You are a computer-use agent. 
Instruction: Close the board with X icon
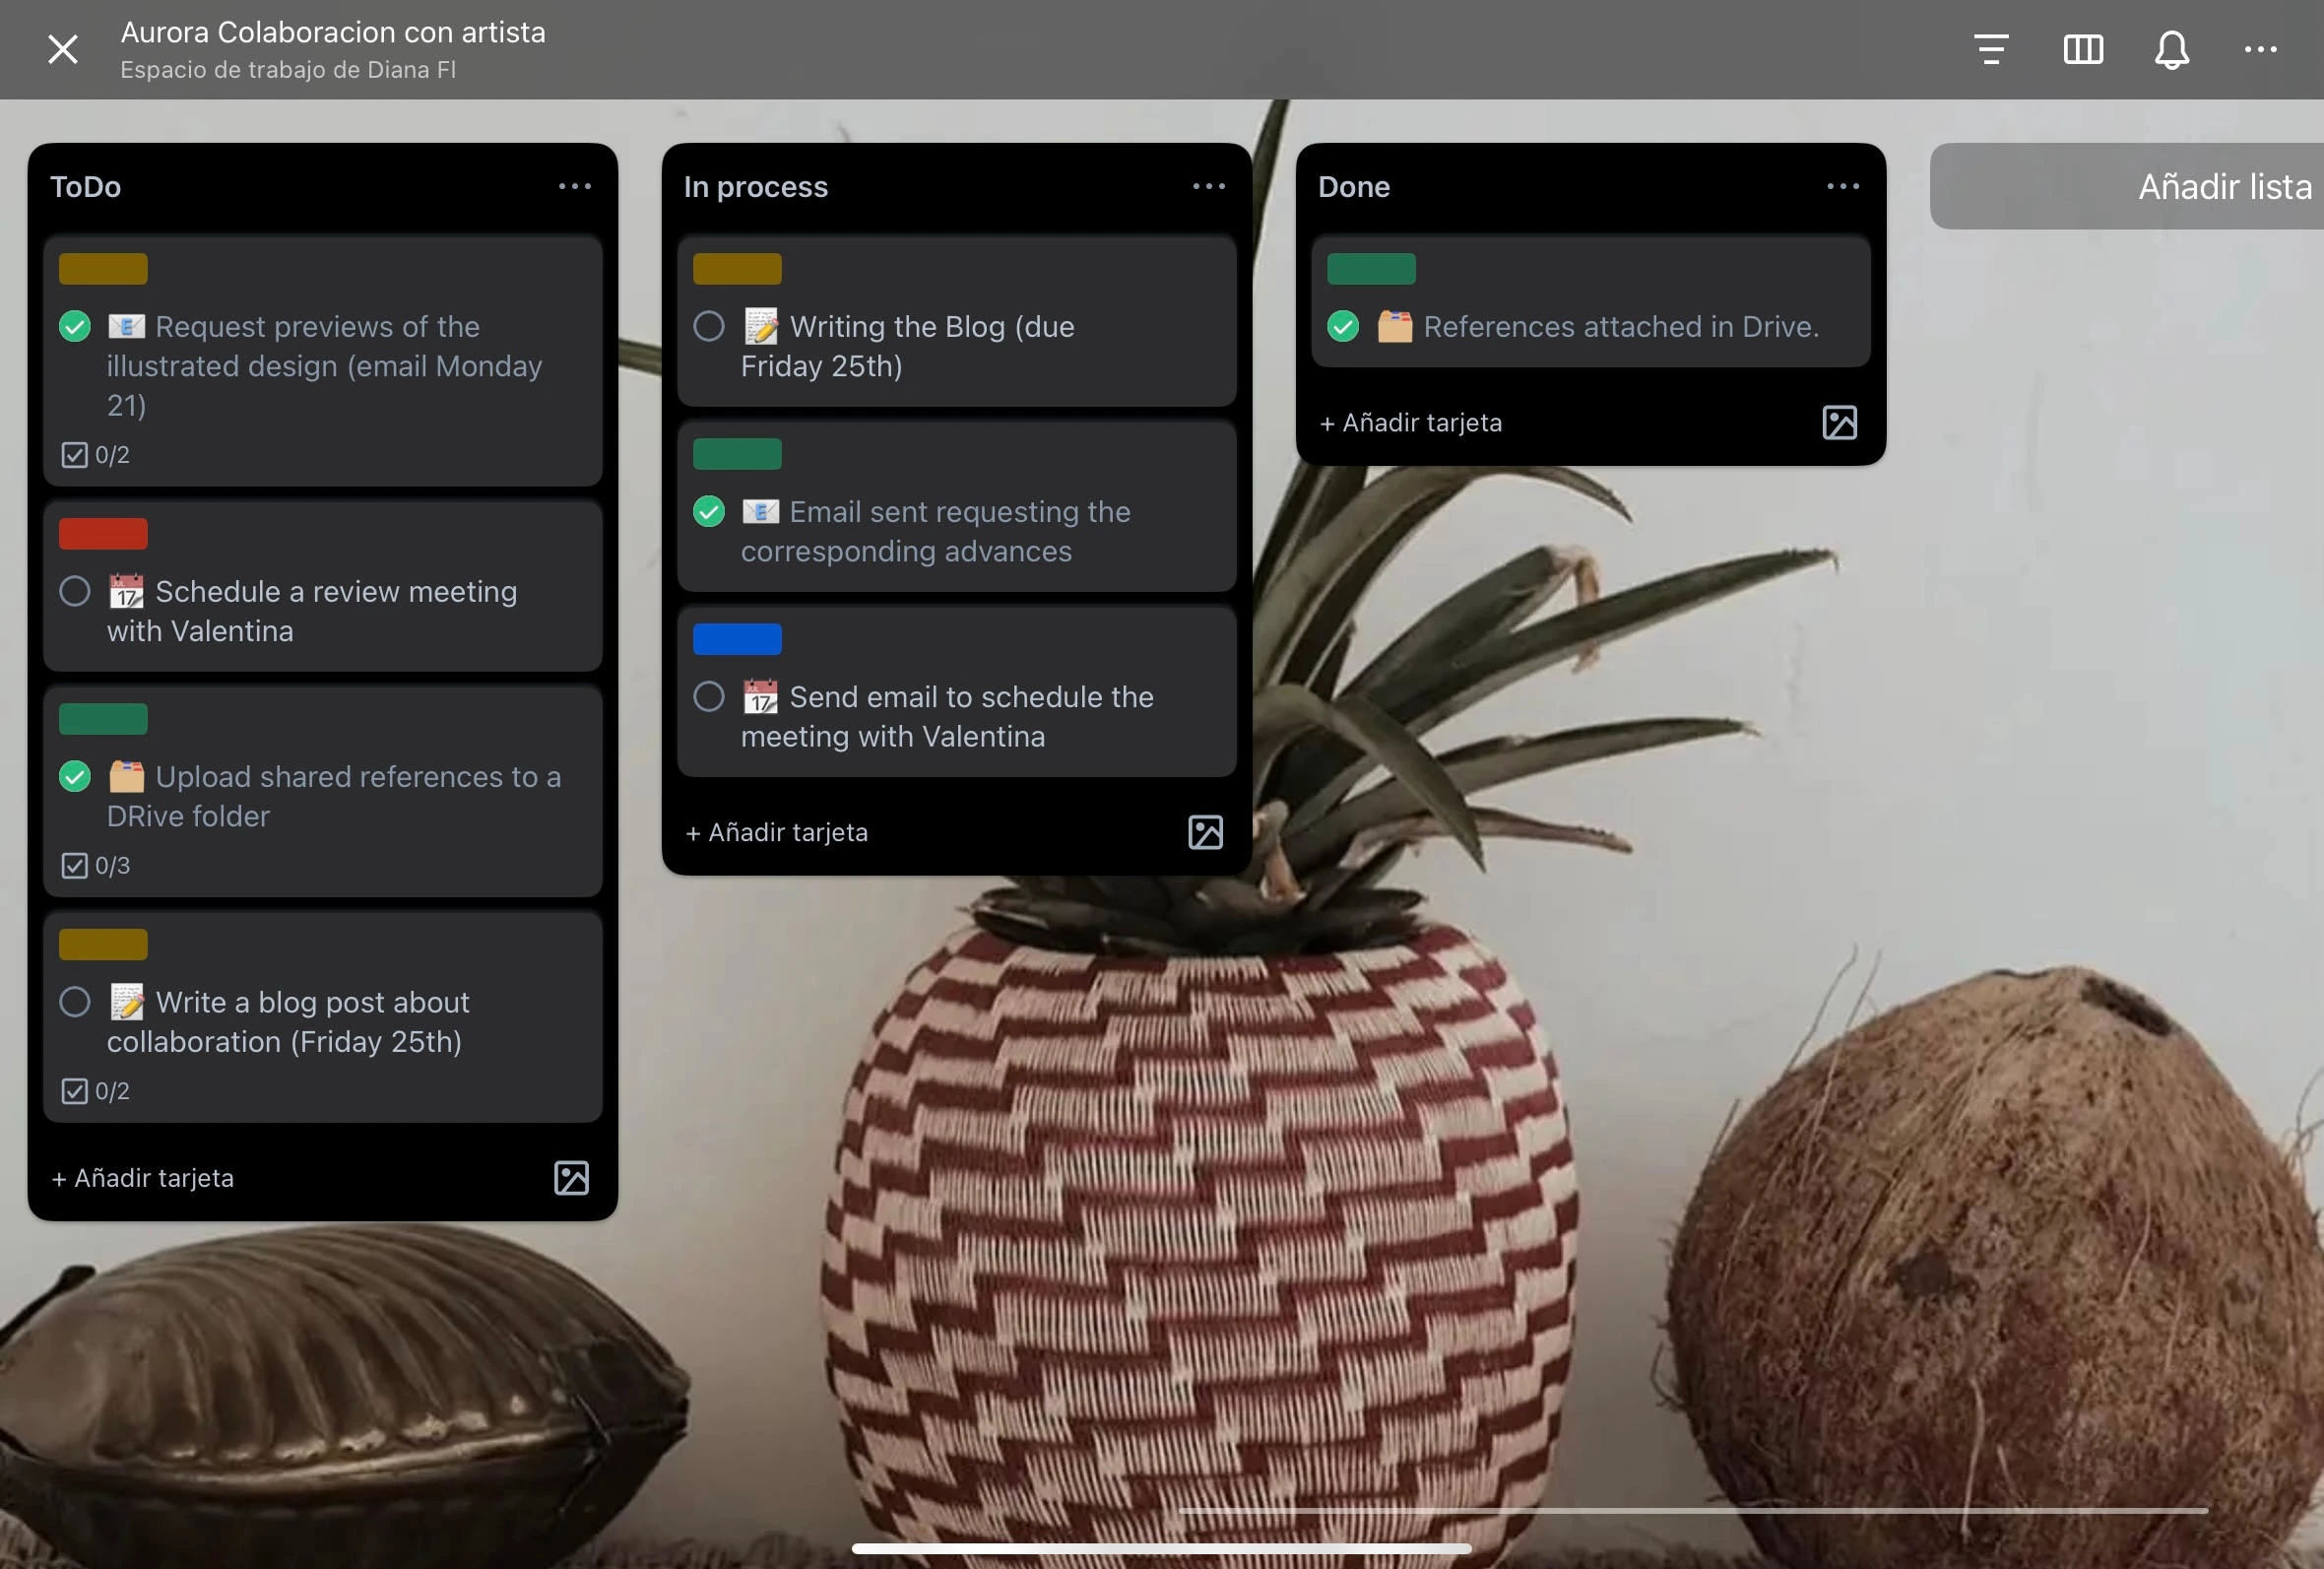point(63,49)
